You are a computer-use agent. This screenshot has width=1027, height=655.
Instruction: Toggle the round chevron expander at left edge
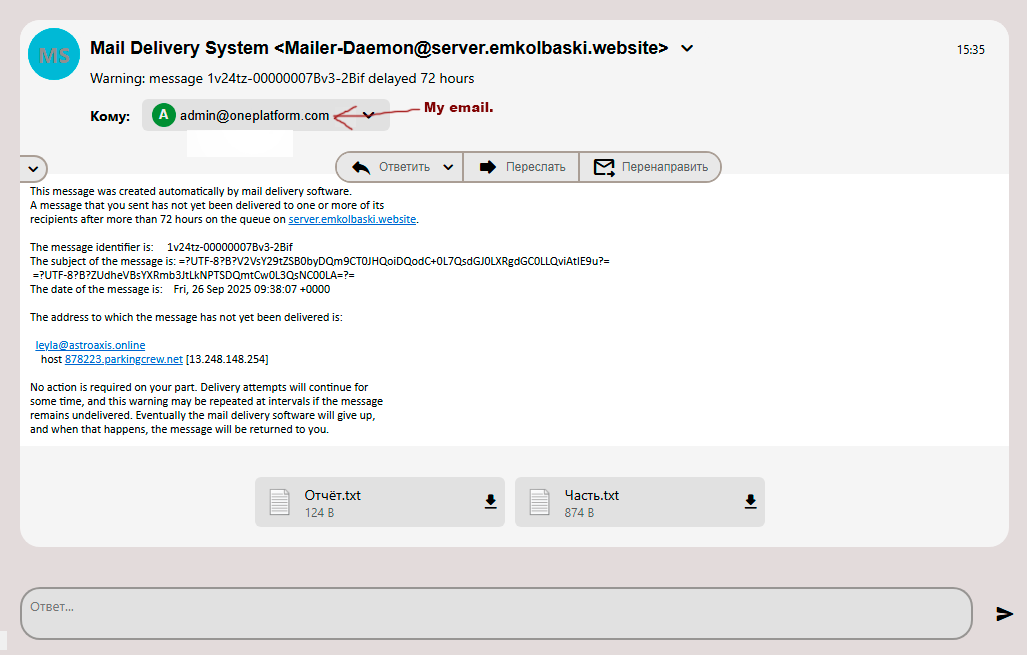coord(32,169)
